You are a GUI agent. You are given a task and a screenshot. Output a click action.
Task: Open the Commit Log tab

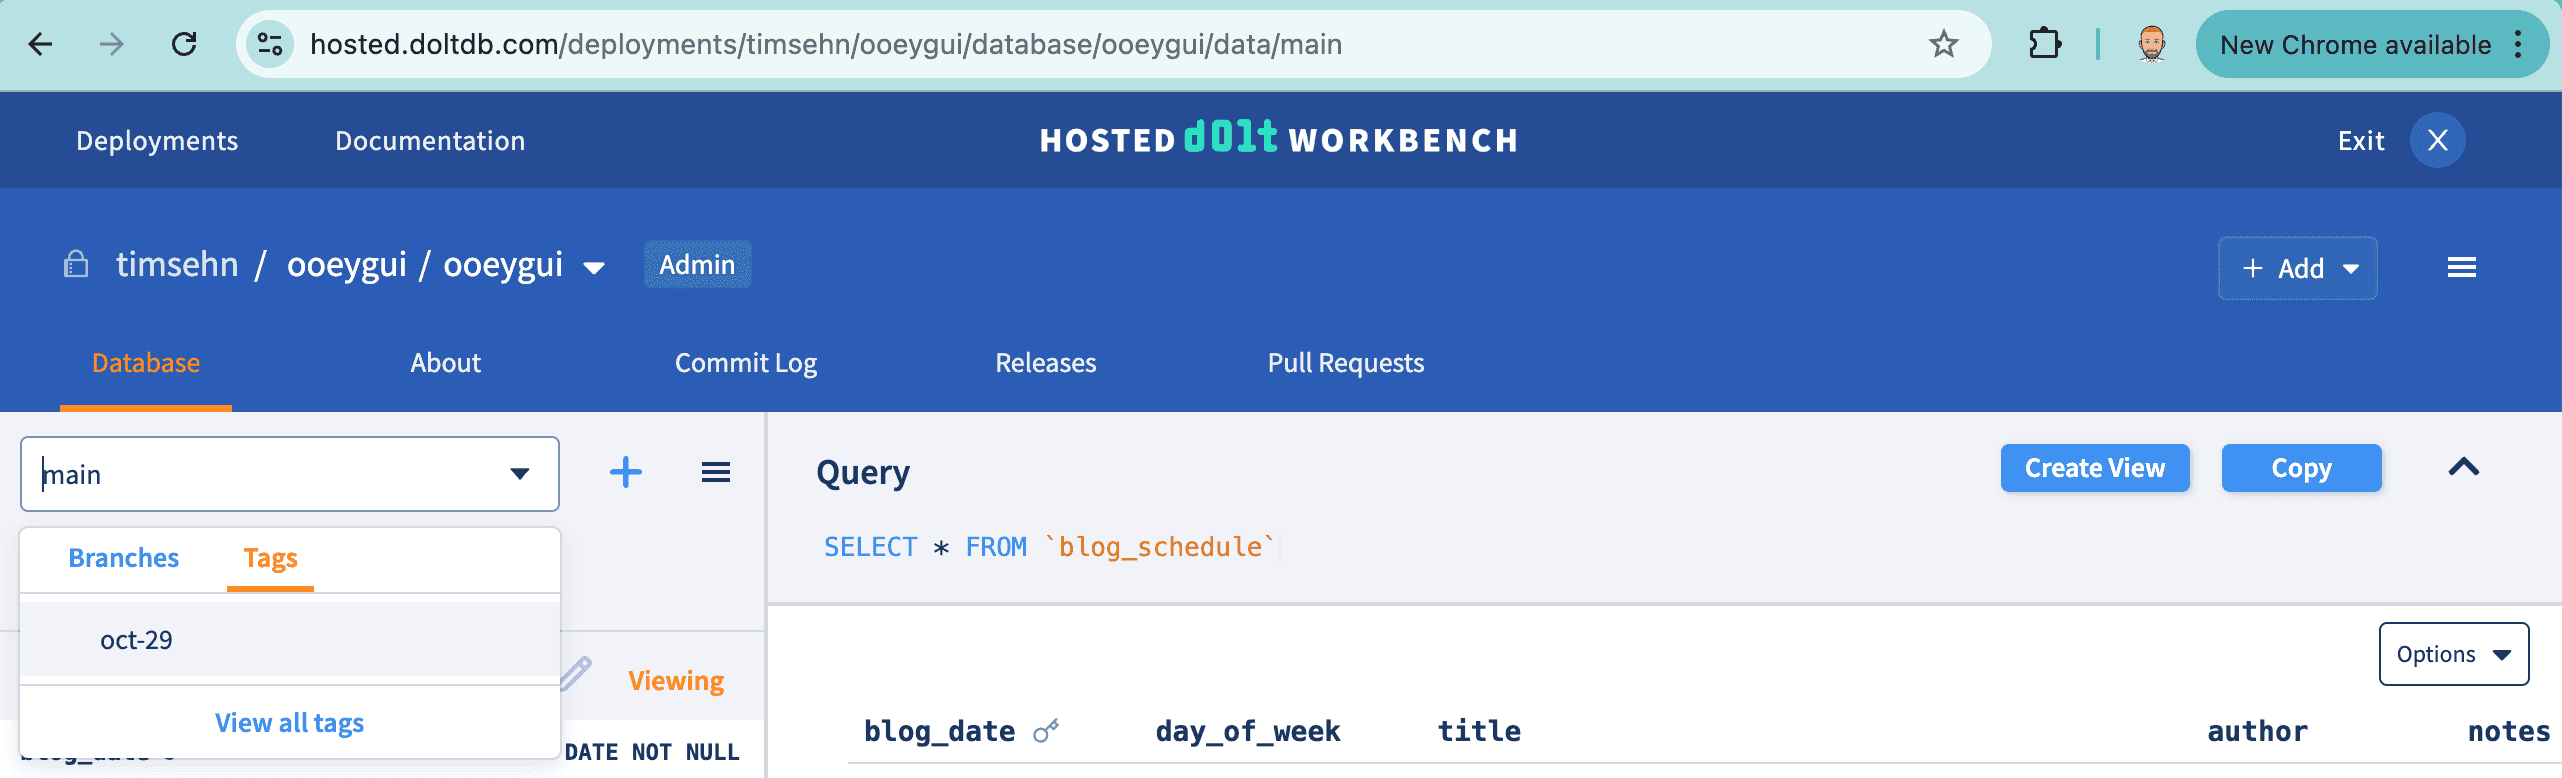point(746,363)
